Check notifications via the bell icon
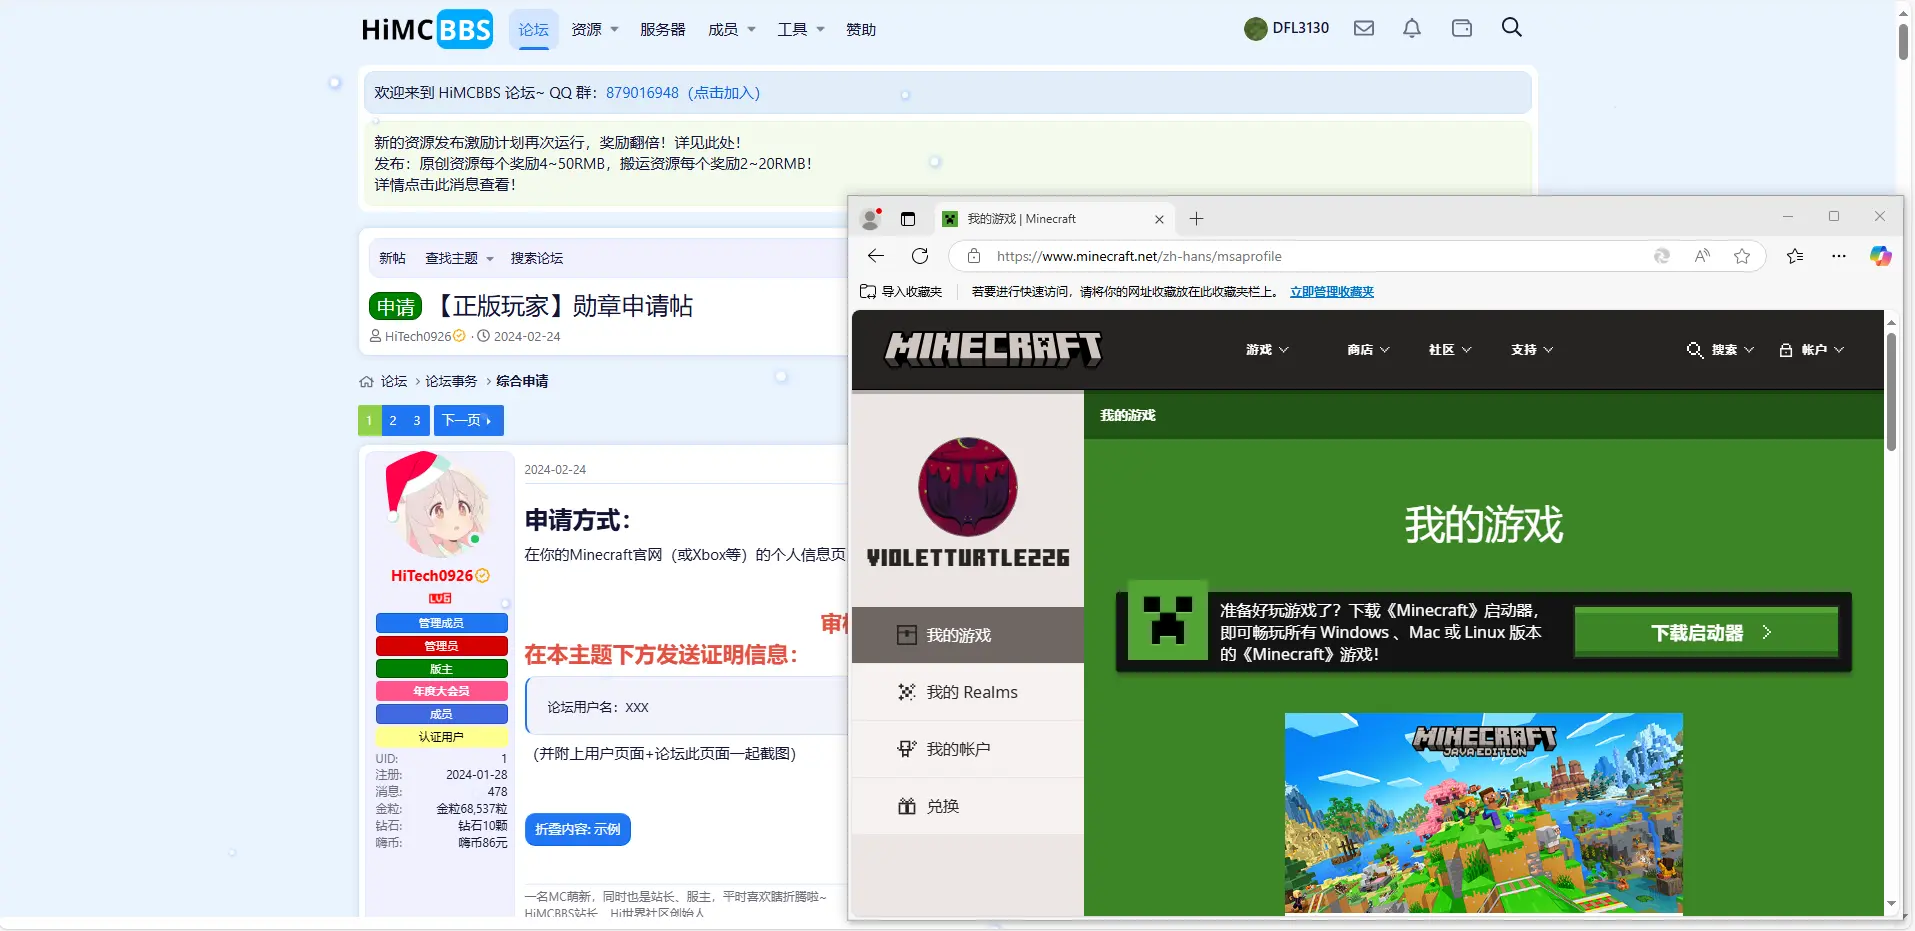Screen dimensions: 1915x931 click(1412, 28)
